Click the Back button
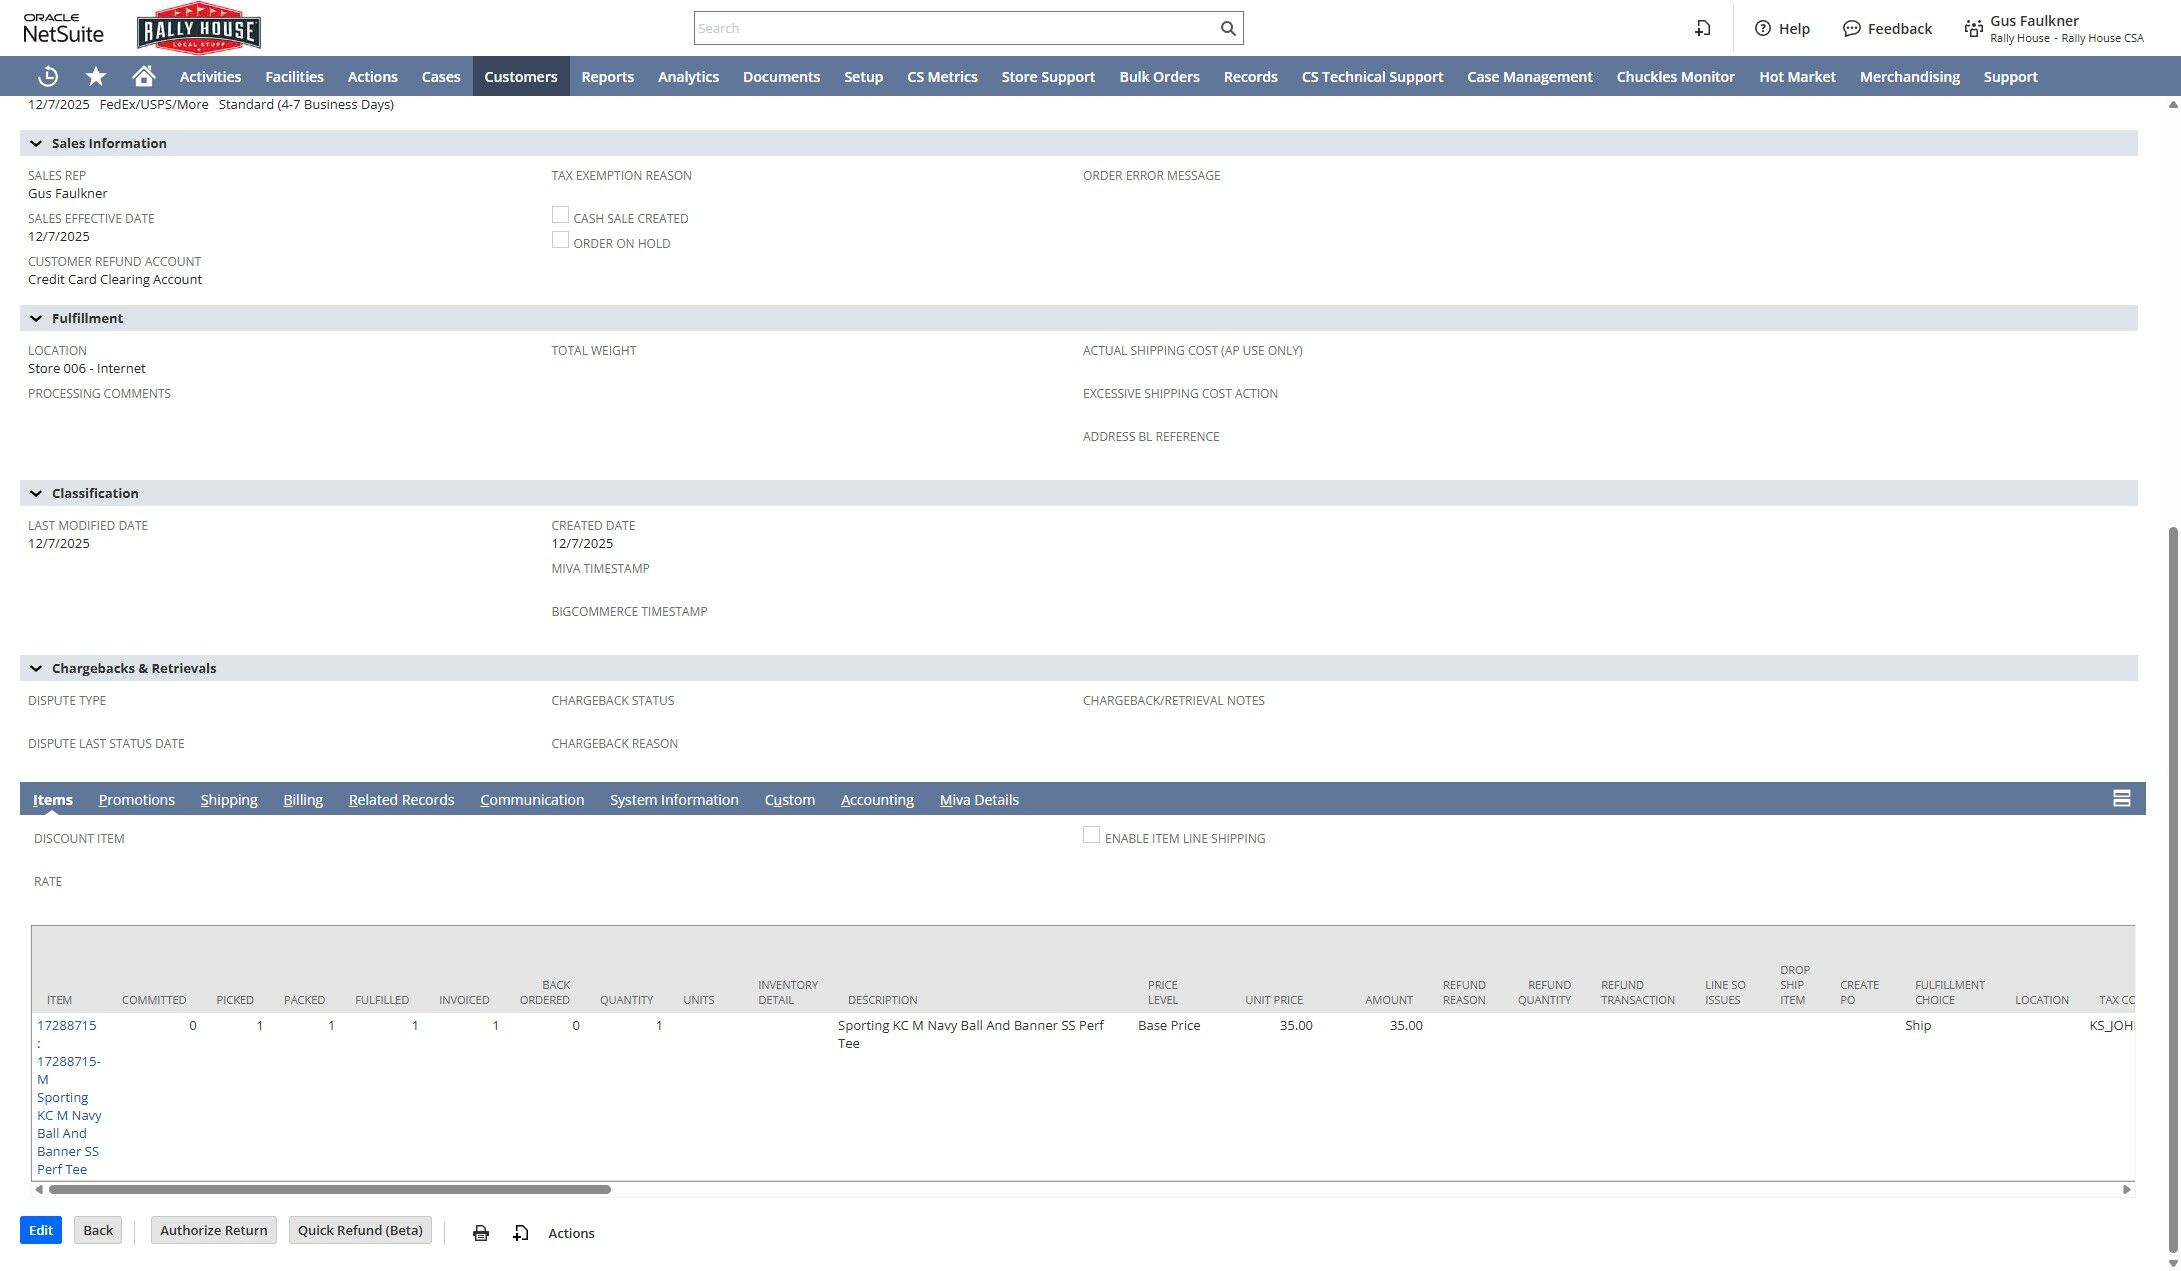The height and width of the screenshot is (1271, 2181). click(98, 1230)
